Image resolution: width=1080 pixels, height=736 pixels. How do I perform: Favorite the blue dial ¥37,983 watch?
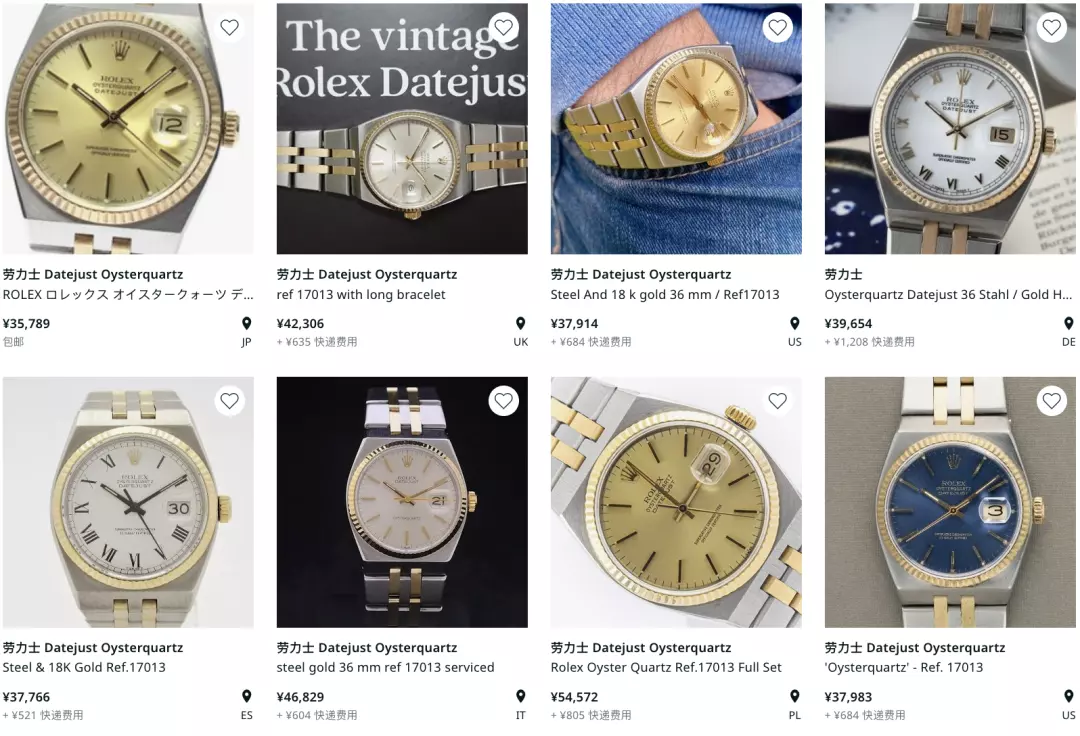coord(1051,401)
